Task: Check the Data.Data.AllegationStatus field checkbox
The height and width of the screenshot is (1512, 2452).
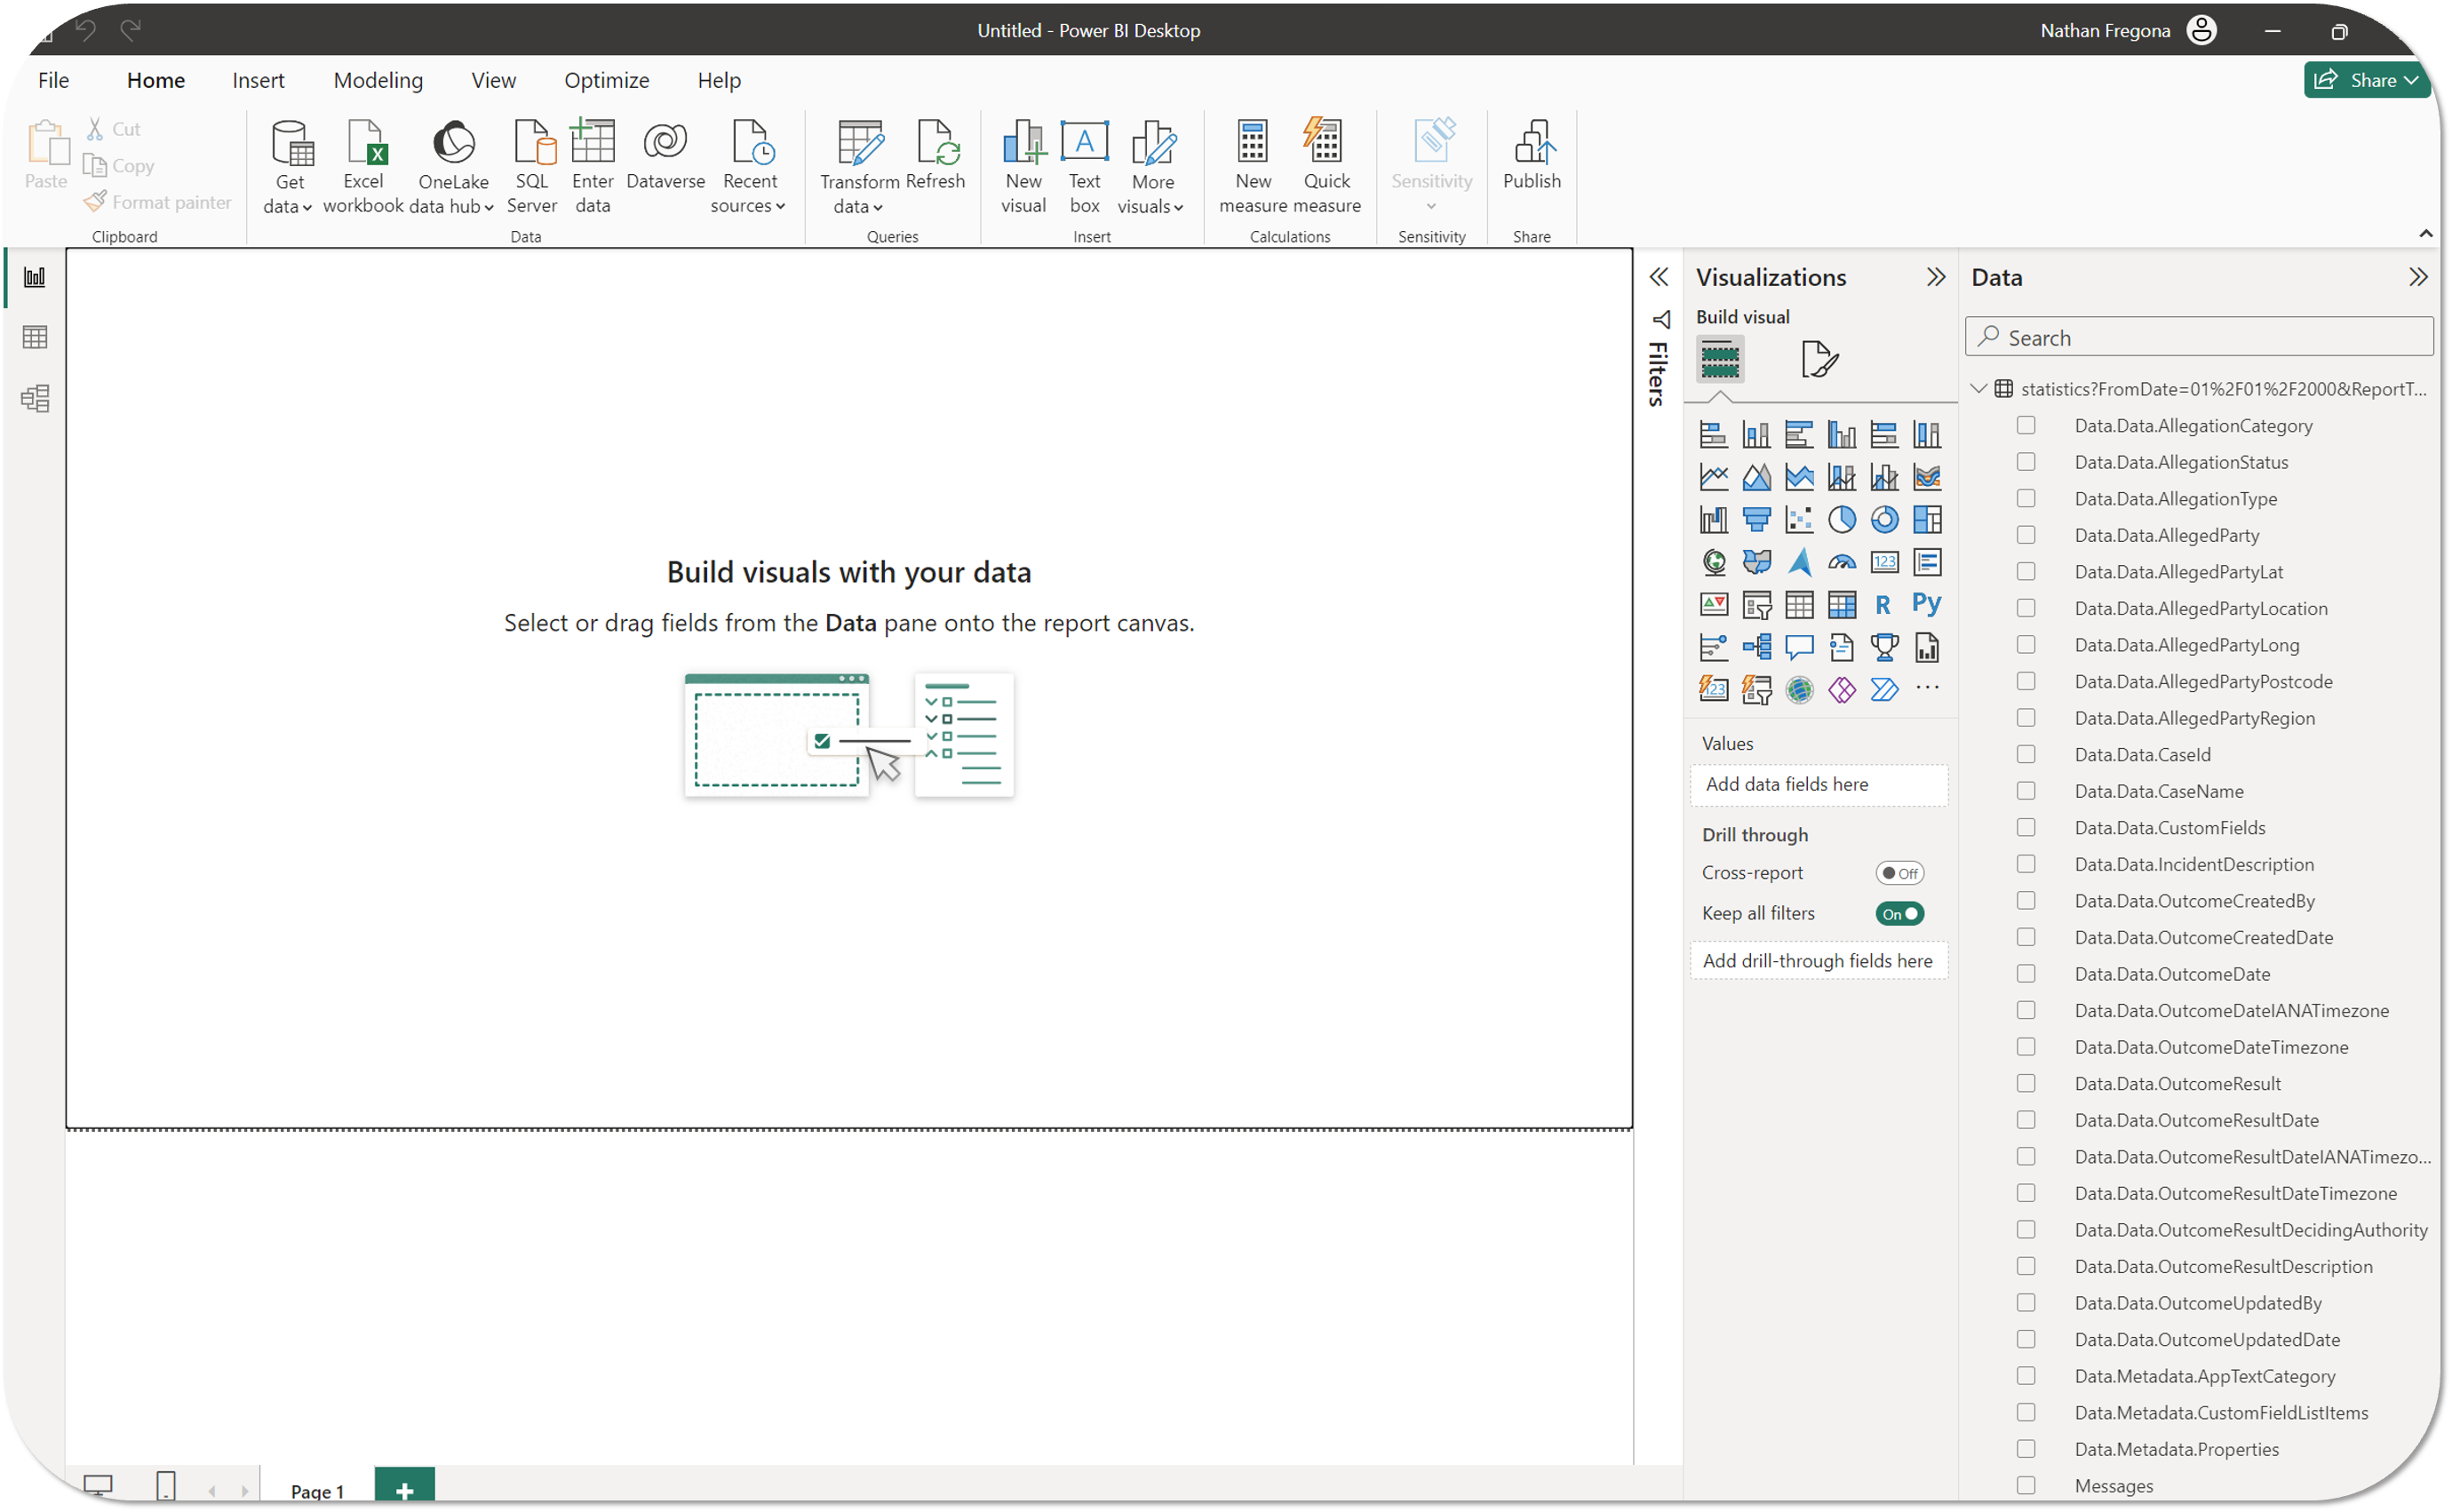Action: pyautogui.click(x=2026, y=462)
